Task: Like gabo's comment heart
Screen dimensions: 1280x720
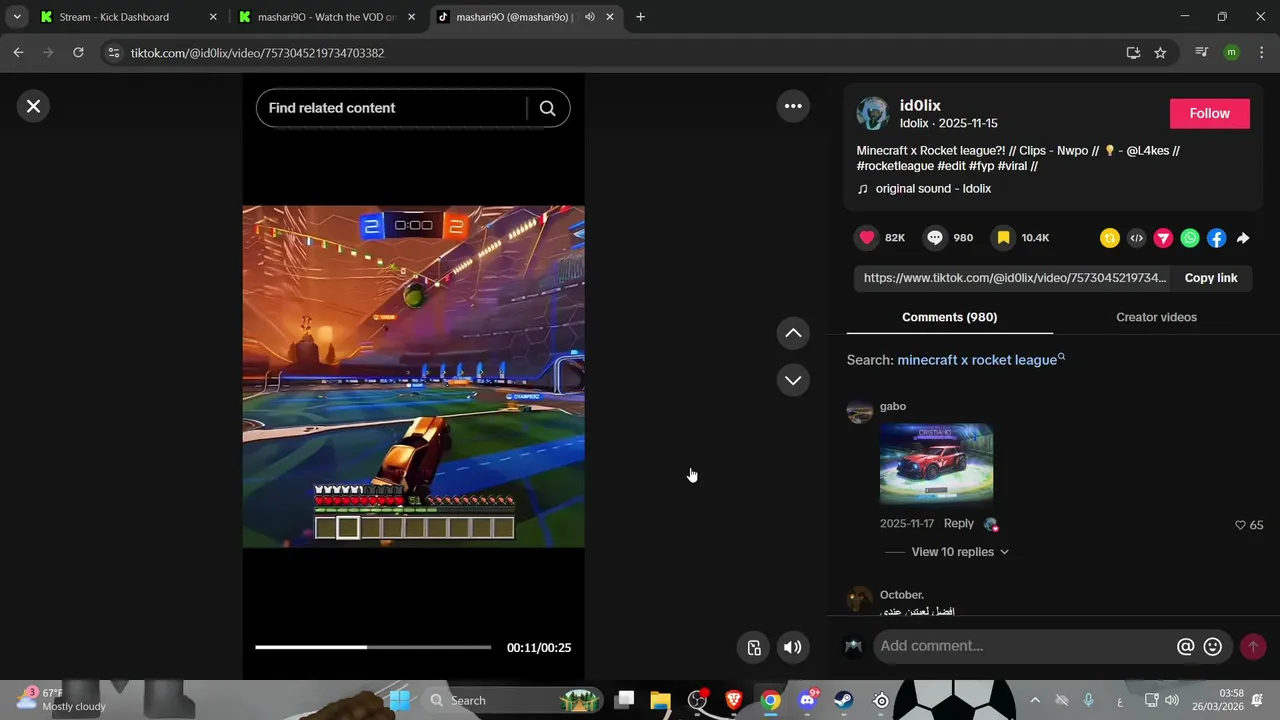Action: click(1240, 525)
